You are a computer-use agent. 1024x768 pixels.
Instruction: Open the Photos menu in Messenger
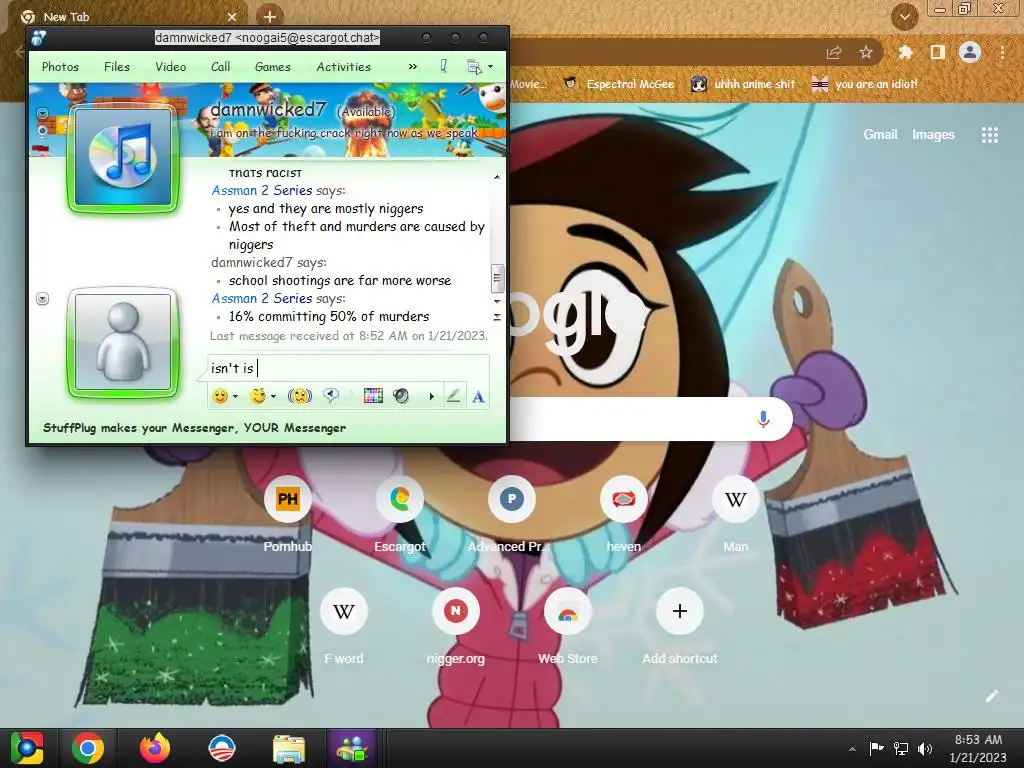pos(60,67)
